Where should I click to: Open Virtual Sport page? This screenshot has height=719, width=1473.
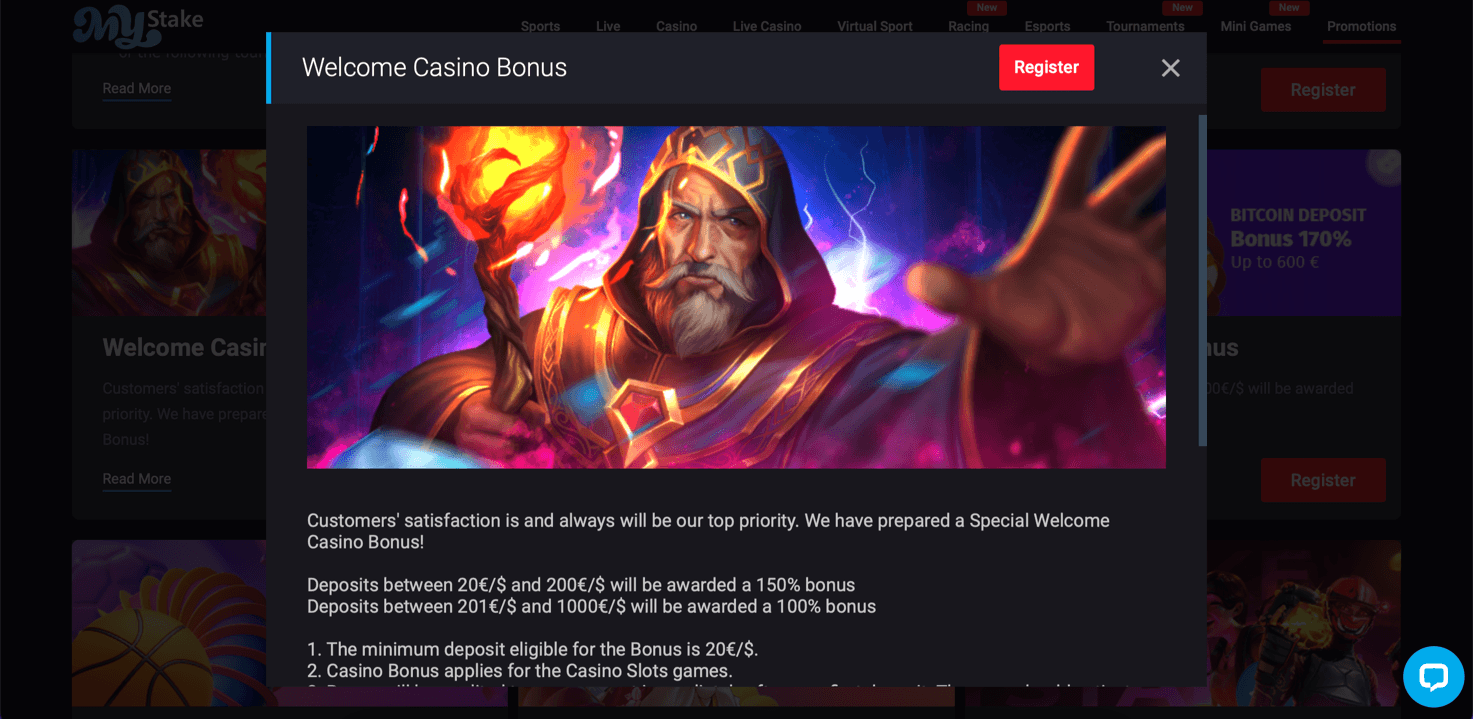[875, 26]
